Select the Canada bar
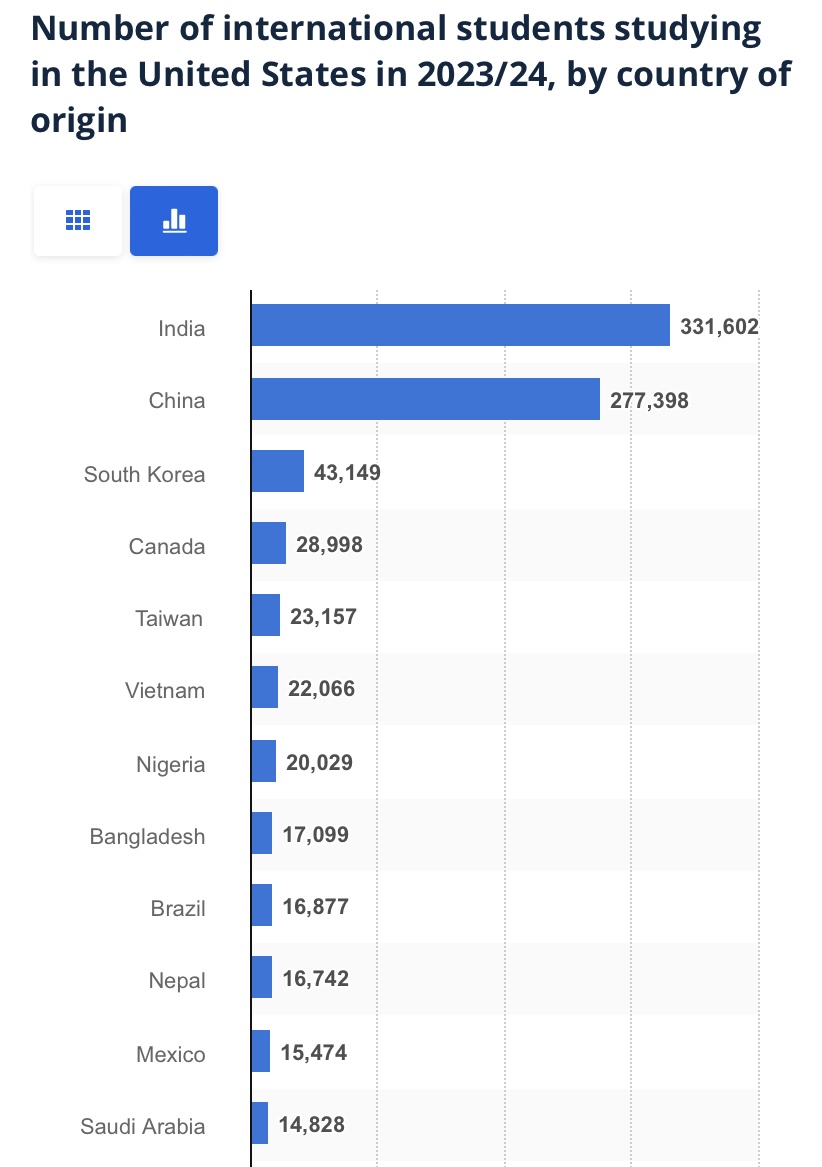This screenshot has height=1167, width=822. pos(268,544)
